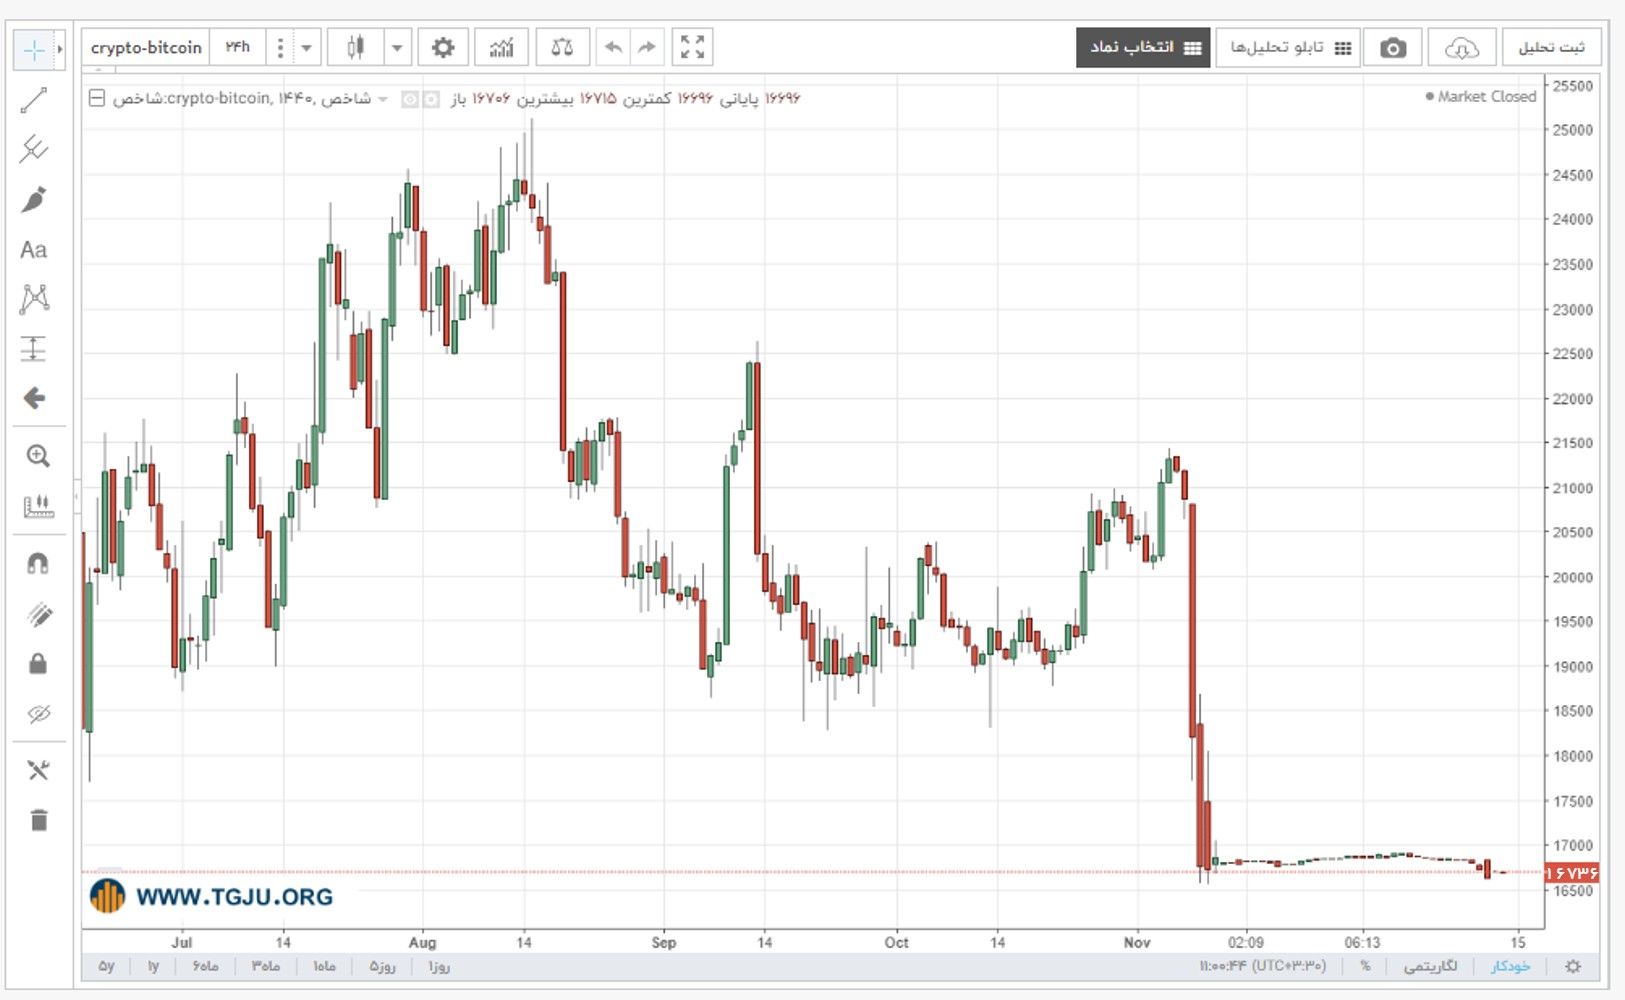Select the crosshair cursor tool
1625x1000 pixels.
[x=34, y=50]
